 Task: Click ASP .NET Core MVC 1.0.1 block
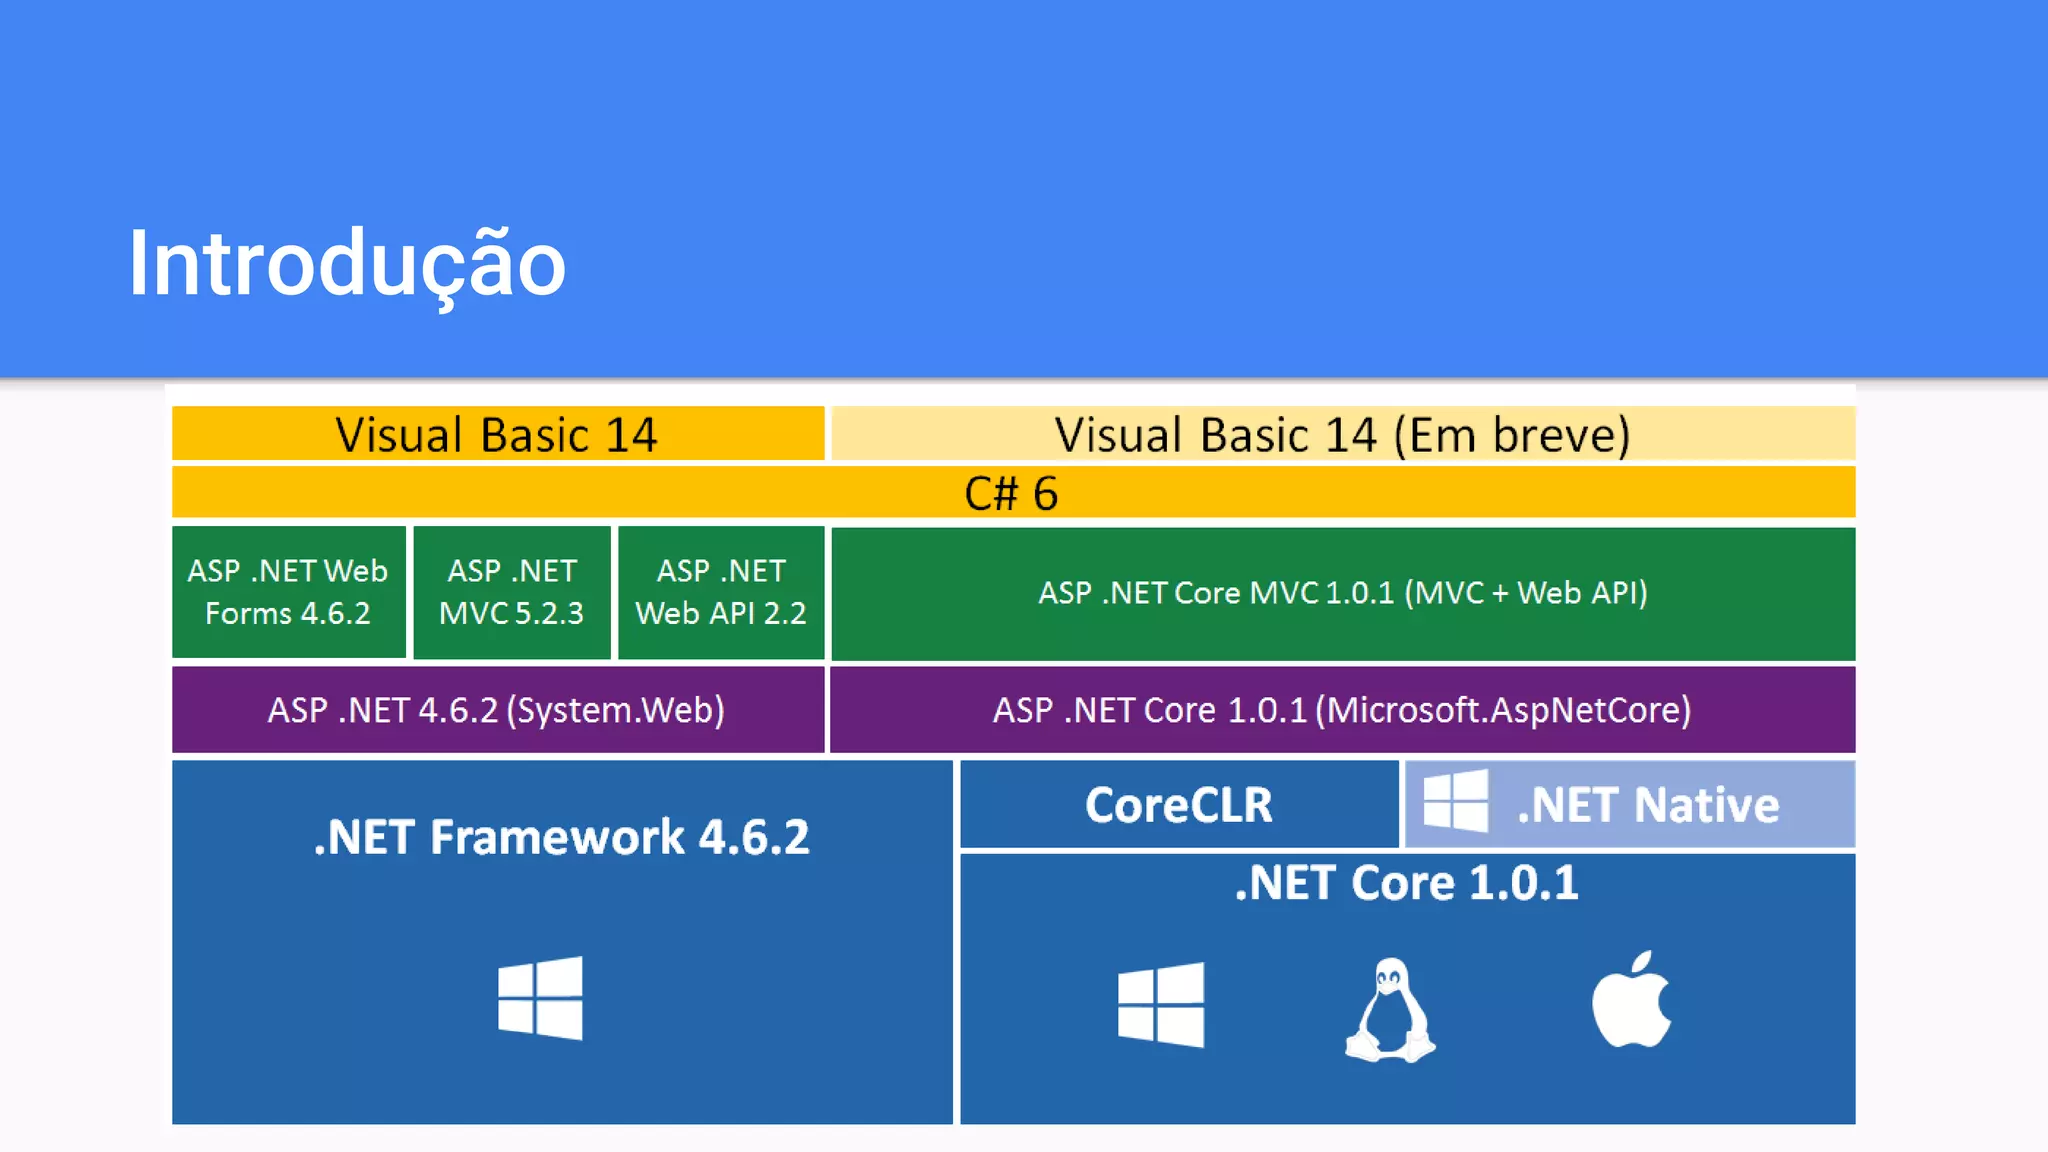pos(1342,593)
